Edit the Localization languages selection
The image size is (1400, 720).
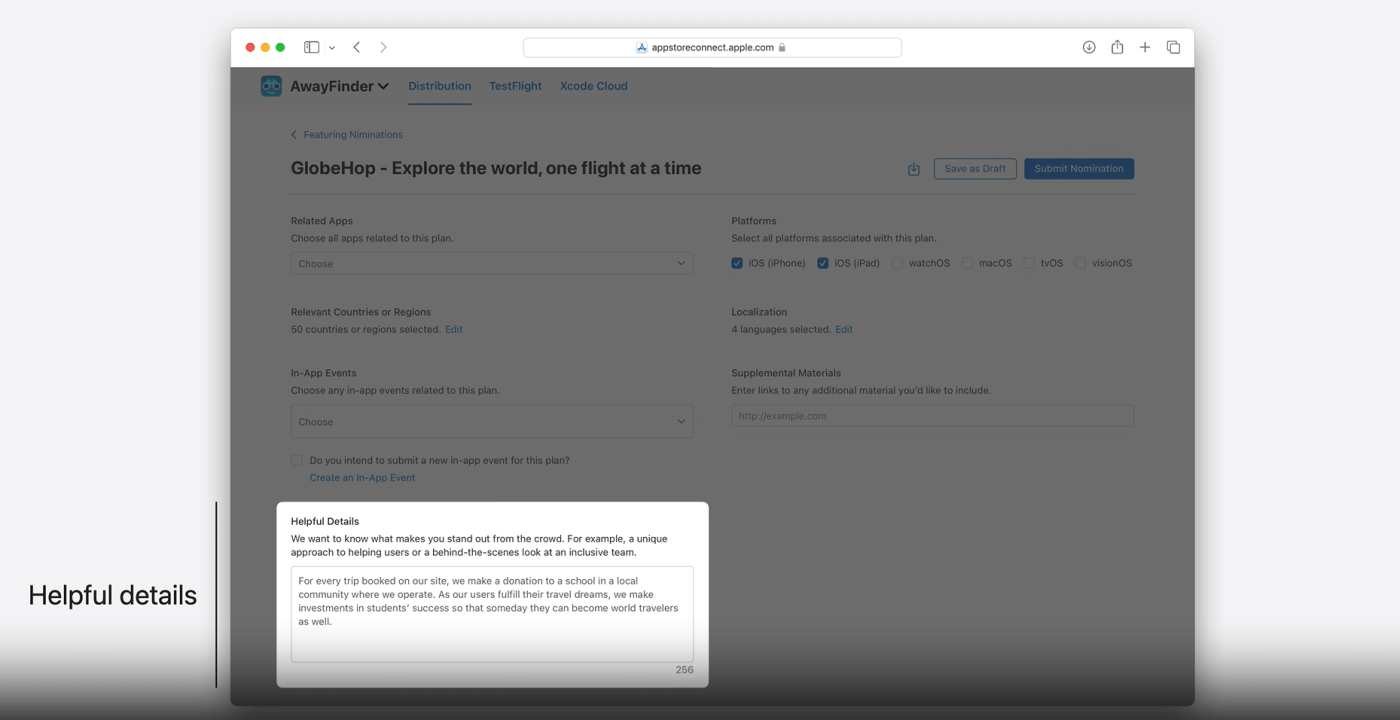(844, 329)
